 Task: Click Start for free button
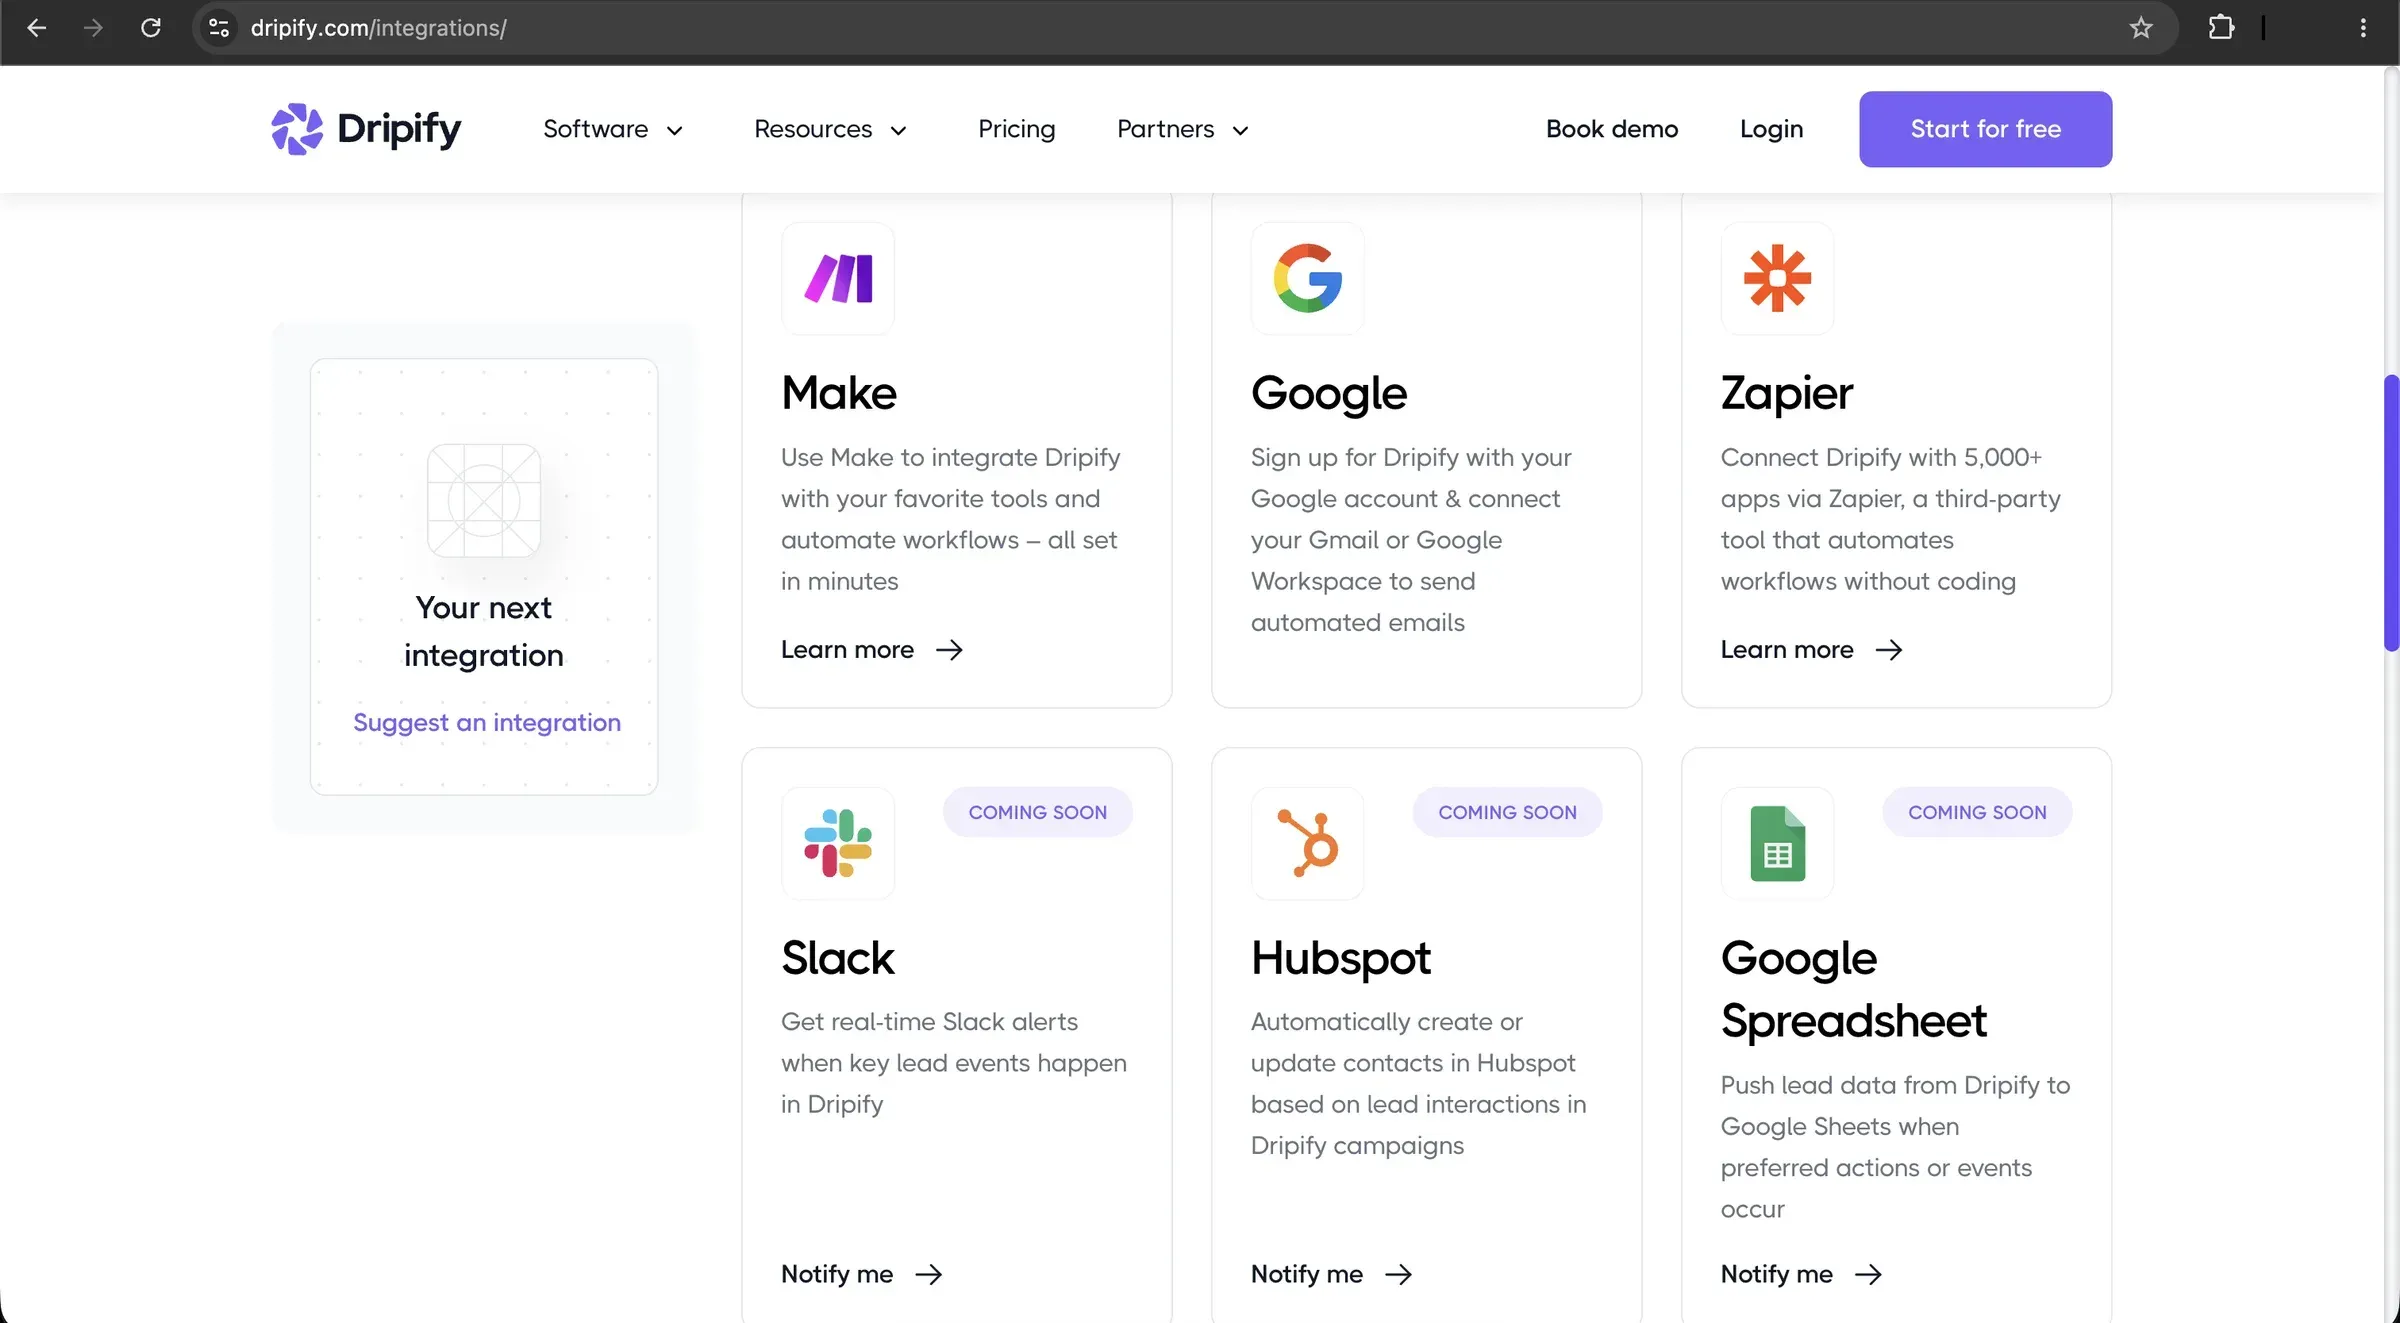(1985, 129)
